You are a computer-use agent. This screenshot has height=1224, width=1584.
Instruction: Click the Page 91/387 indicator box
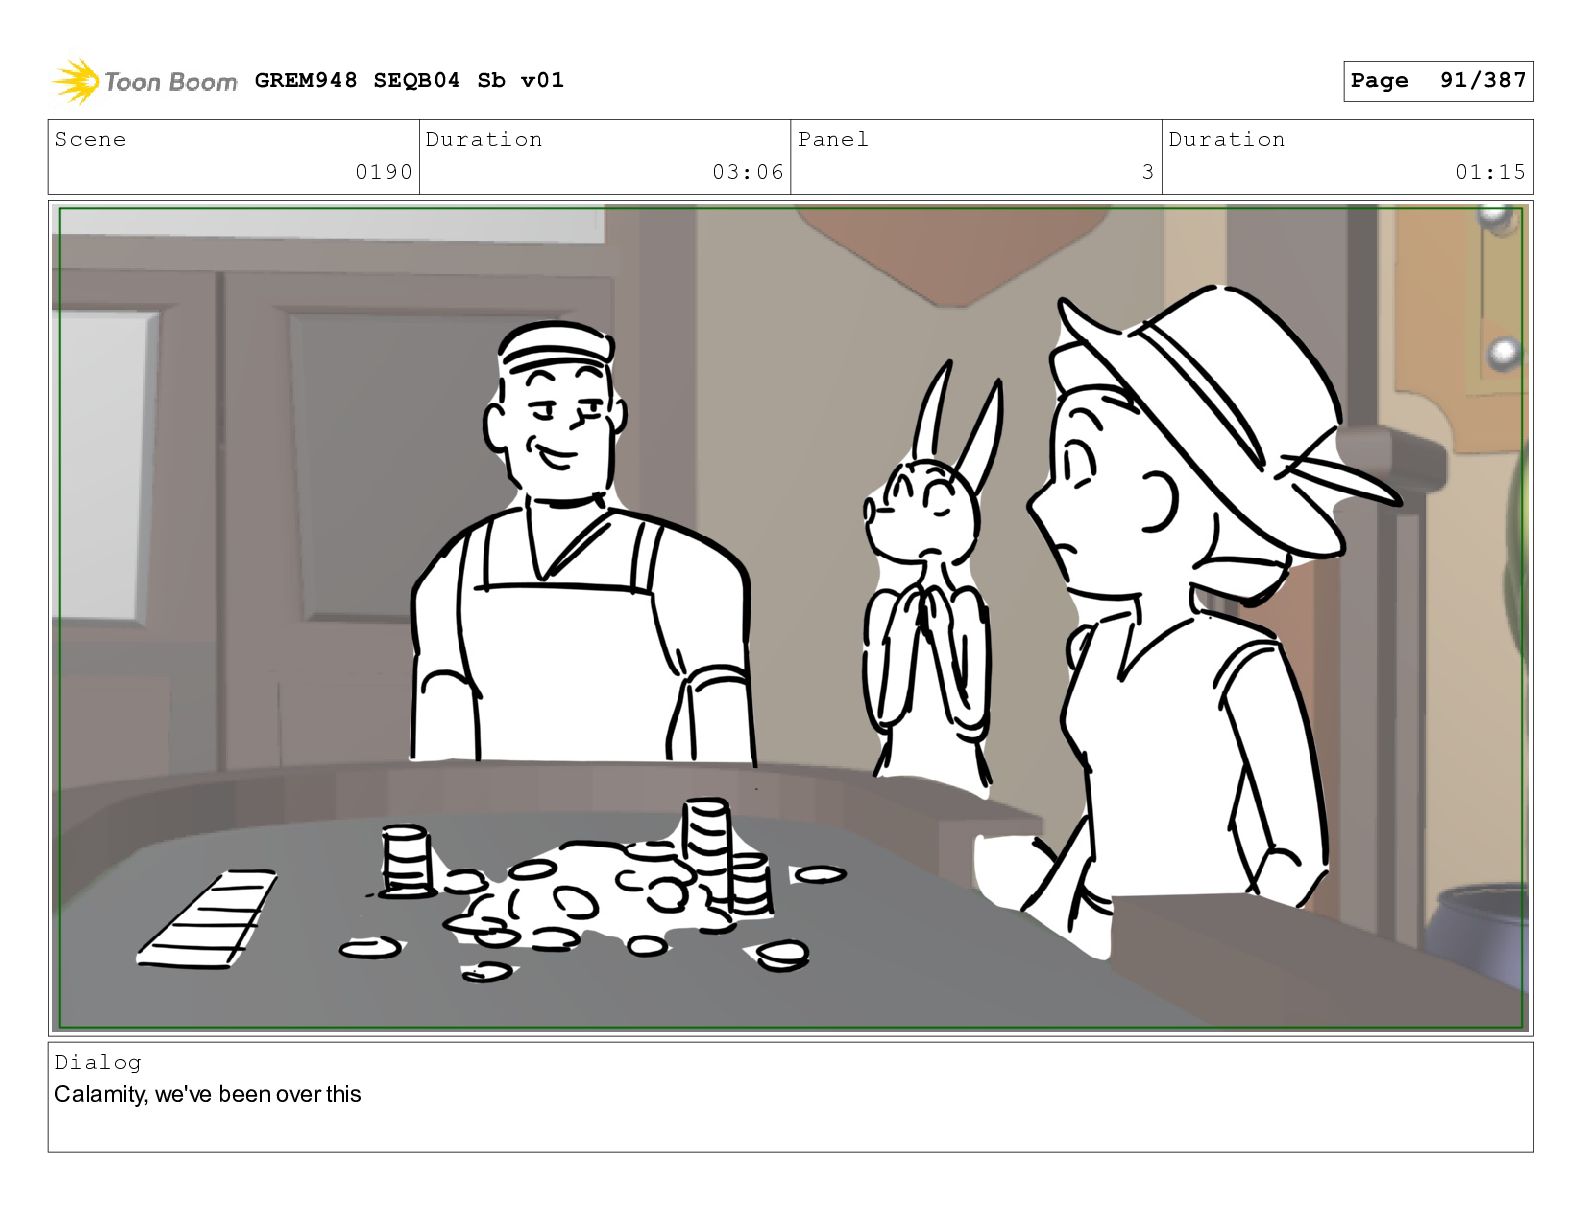pyautogui.click(x=1438, y=81)
